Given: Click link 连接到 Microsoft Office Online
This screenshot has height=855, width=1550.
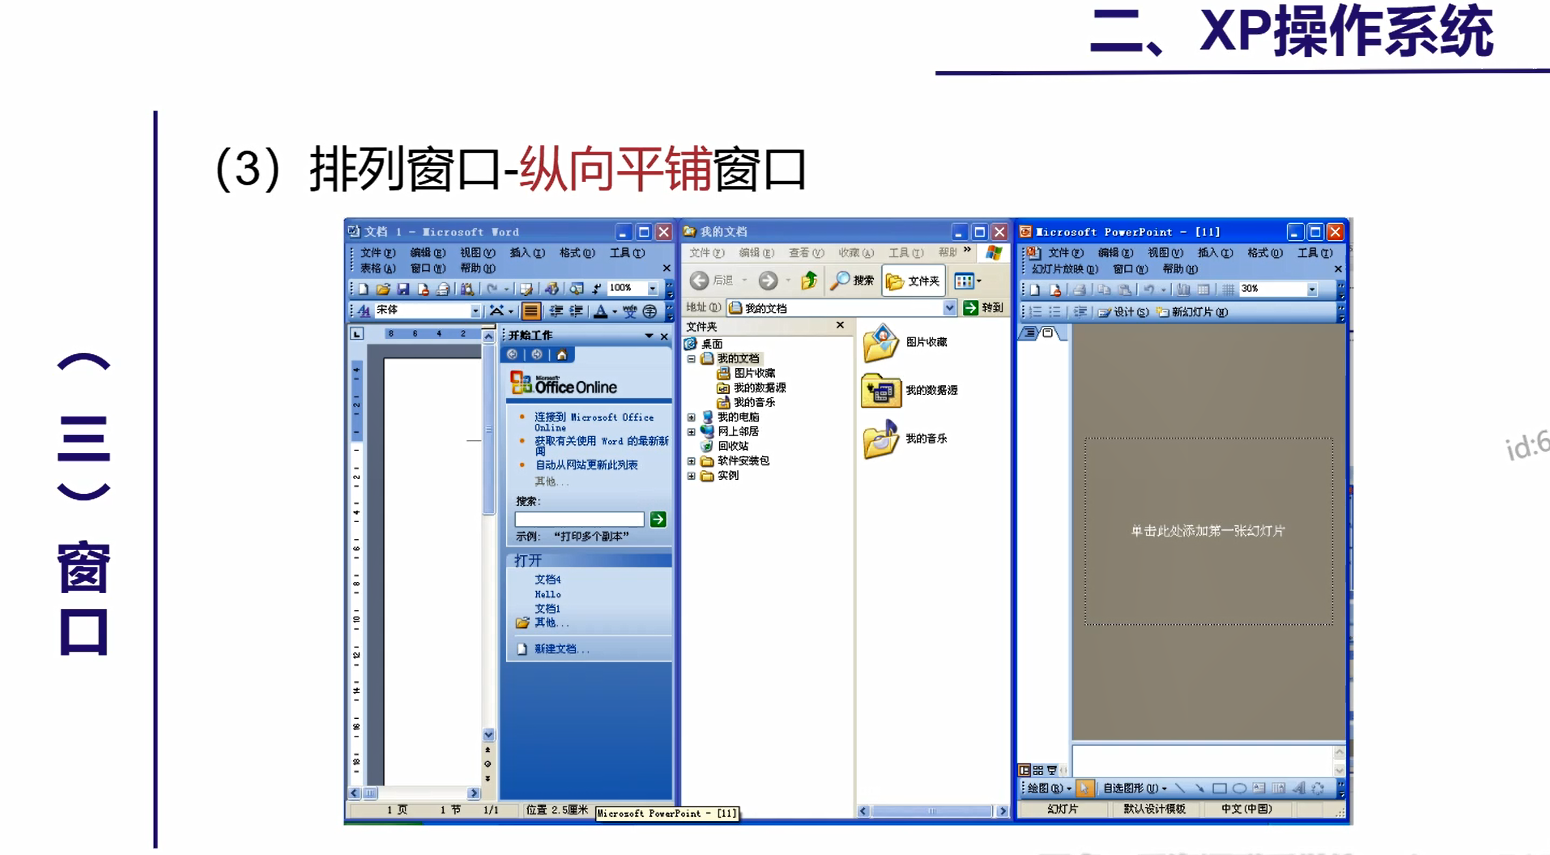Looking at the screenshot, I should pos(594,422).
